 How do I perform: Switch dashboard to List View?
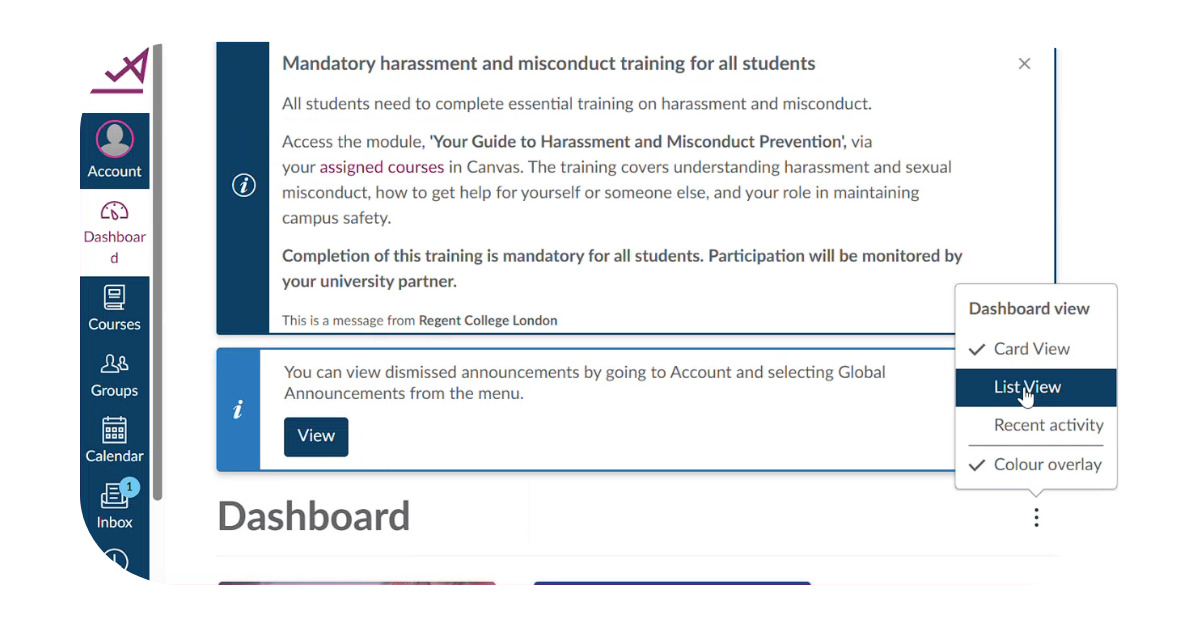coord(1036,387)
